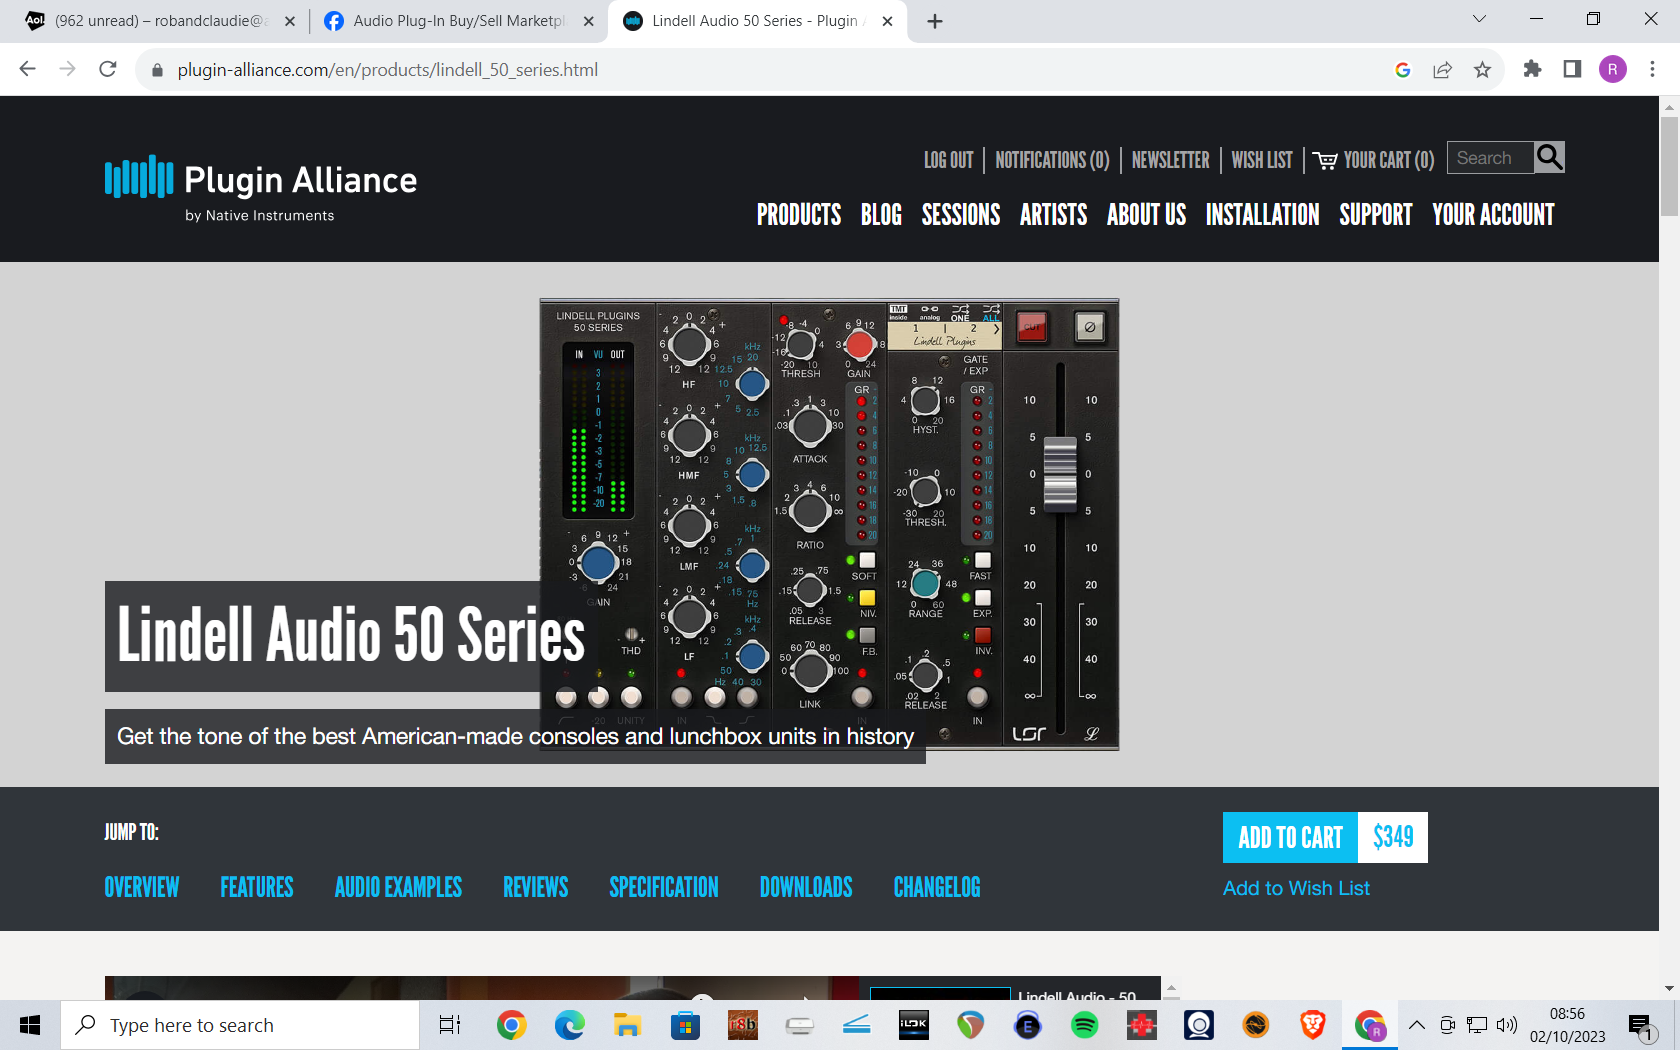
Task: Click the magnifier search button on site
Action: [x=1549, y=158]
